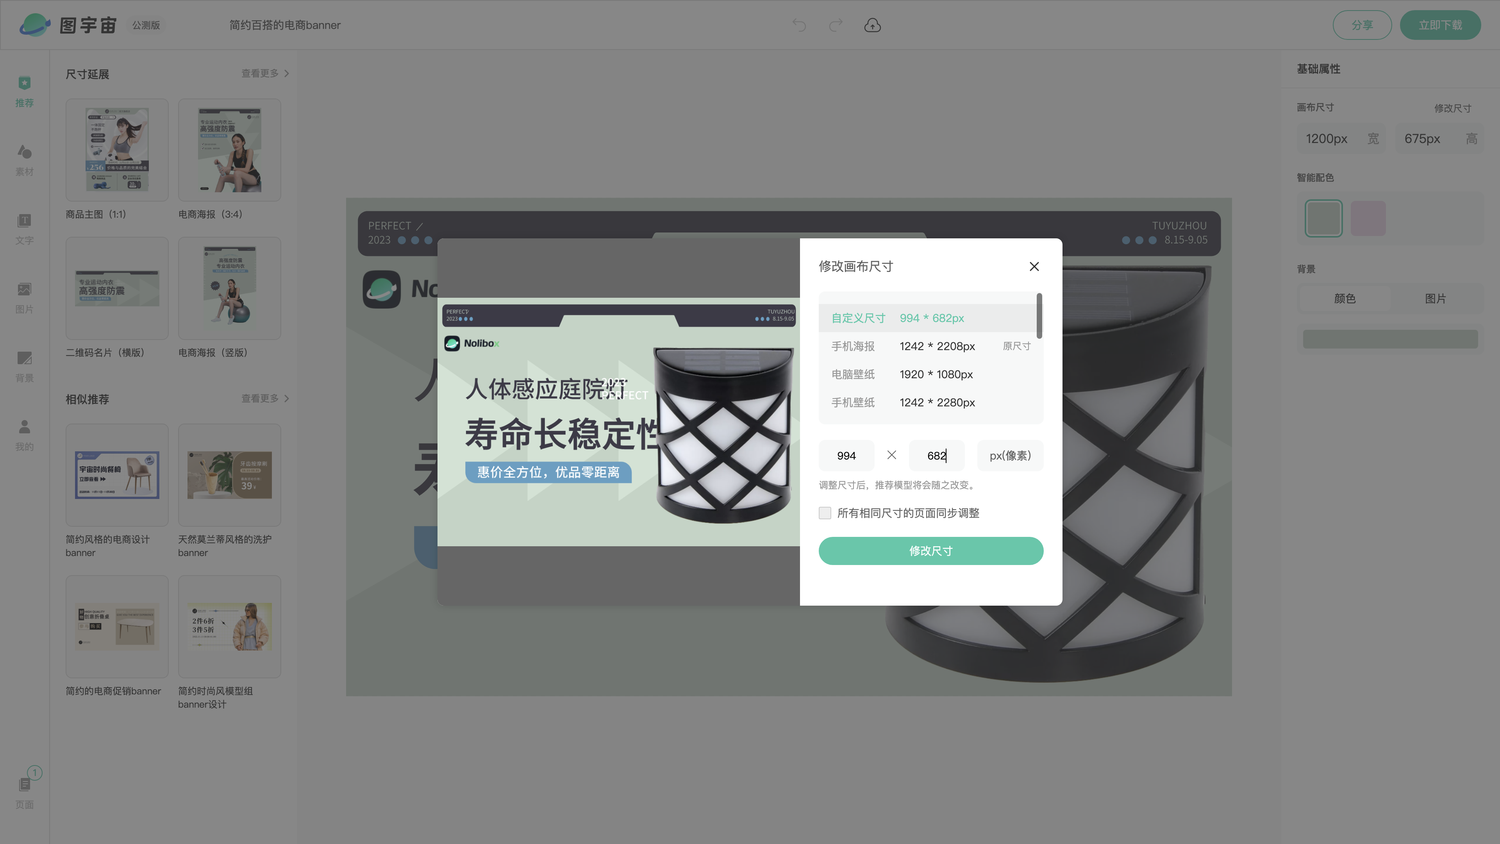1500x844 pixels.
Task: Click the 立即下载 button
Action: click(x=1440, y=25)
